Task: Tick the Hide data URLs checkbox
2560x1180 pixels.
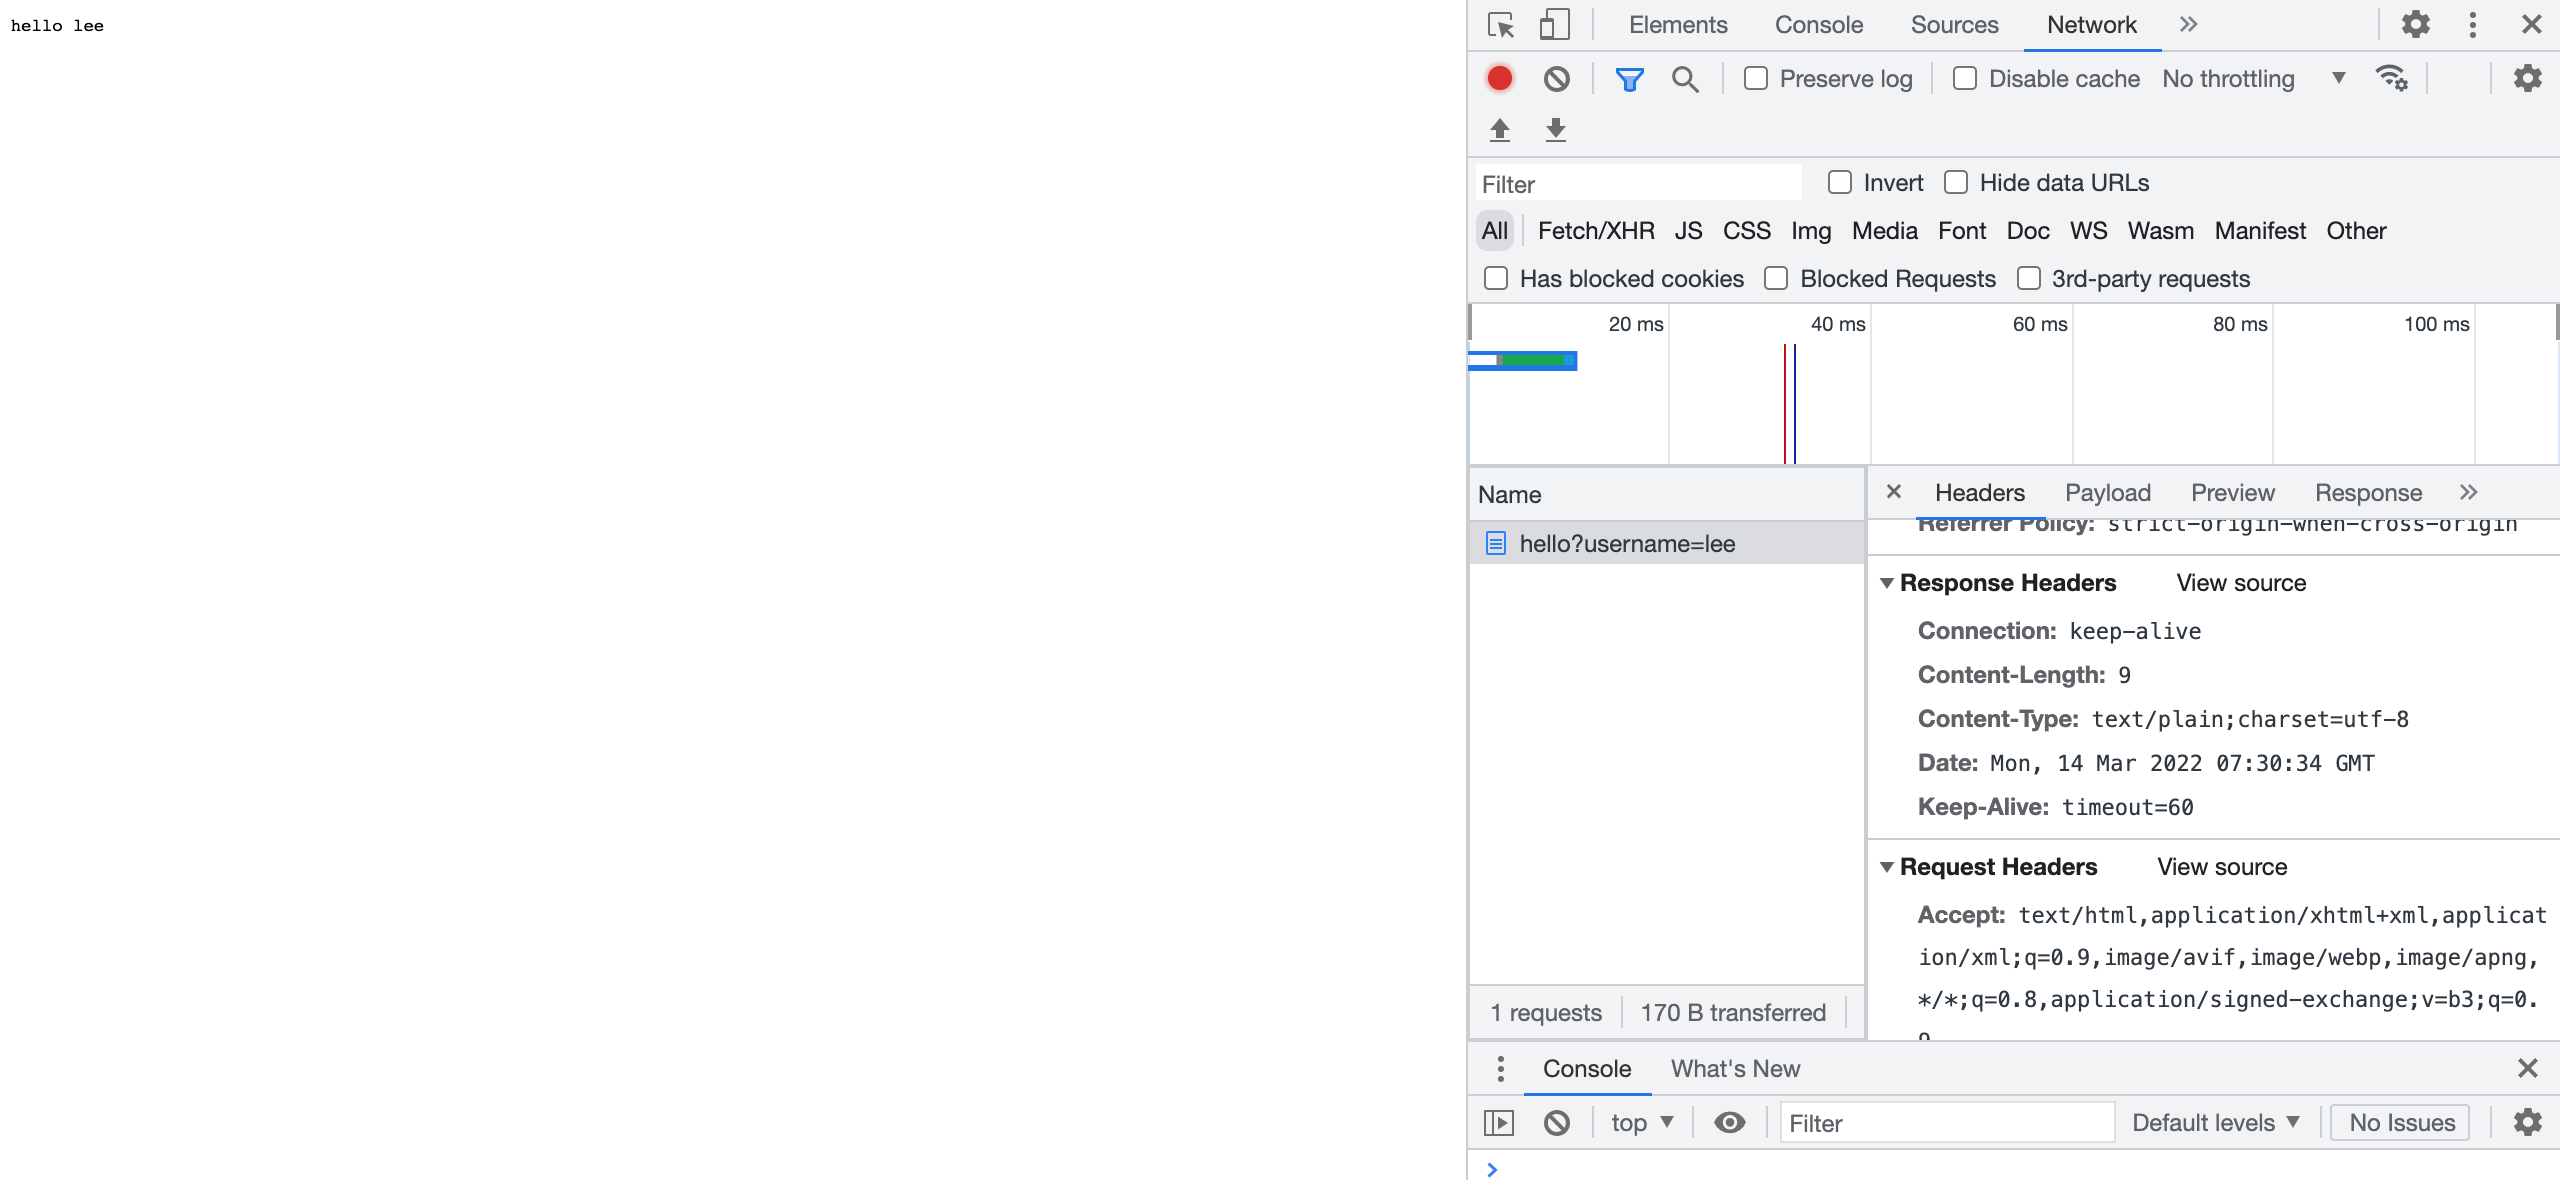Action: pyautogui.click(x=1956, y=183)
